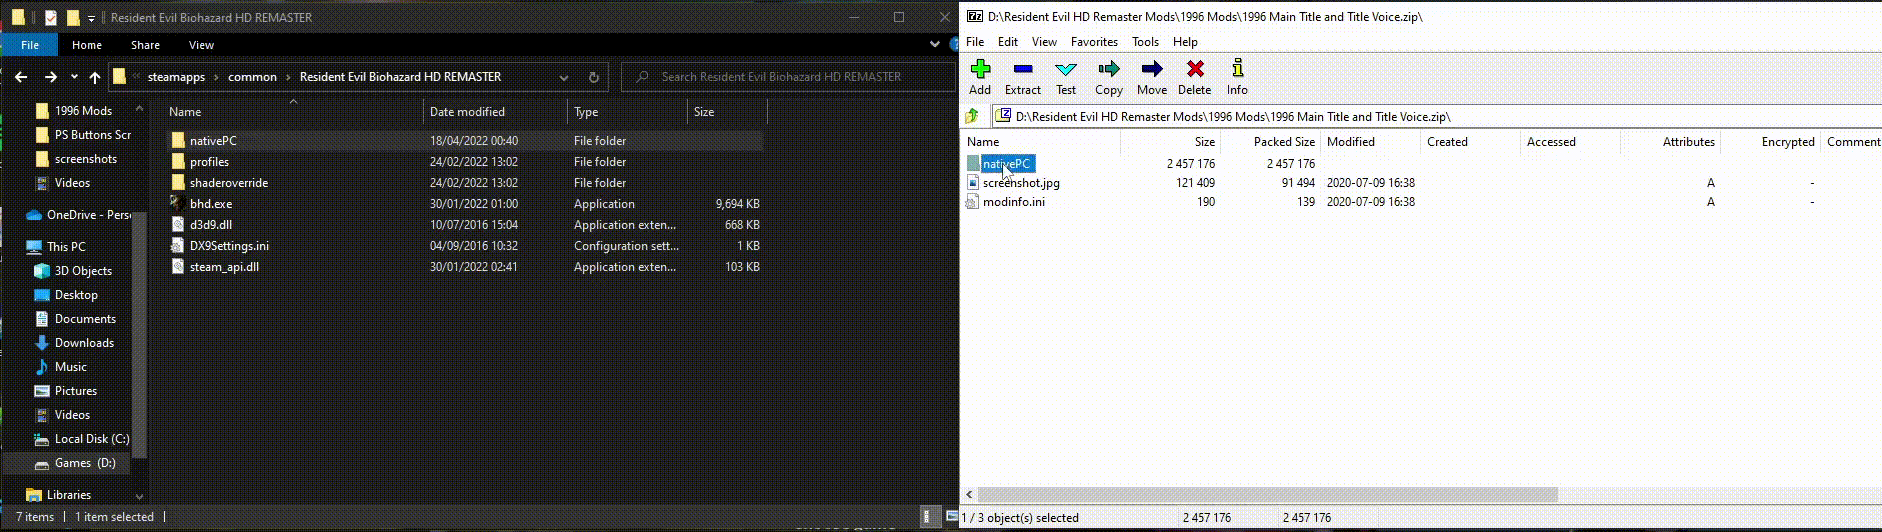Expand the Explorer ribbon chevron
The image size is (1882, 532).
(934, 45)
